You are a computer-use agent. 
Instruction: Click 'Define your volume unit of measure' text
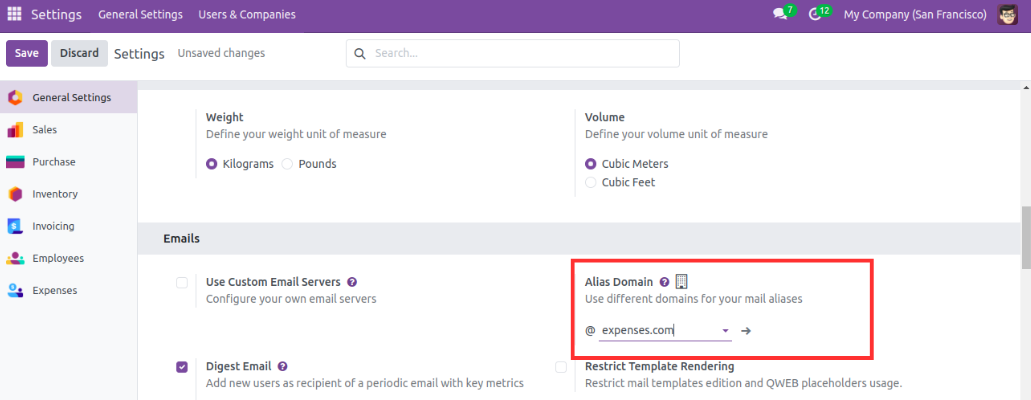coord(676,134)
